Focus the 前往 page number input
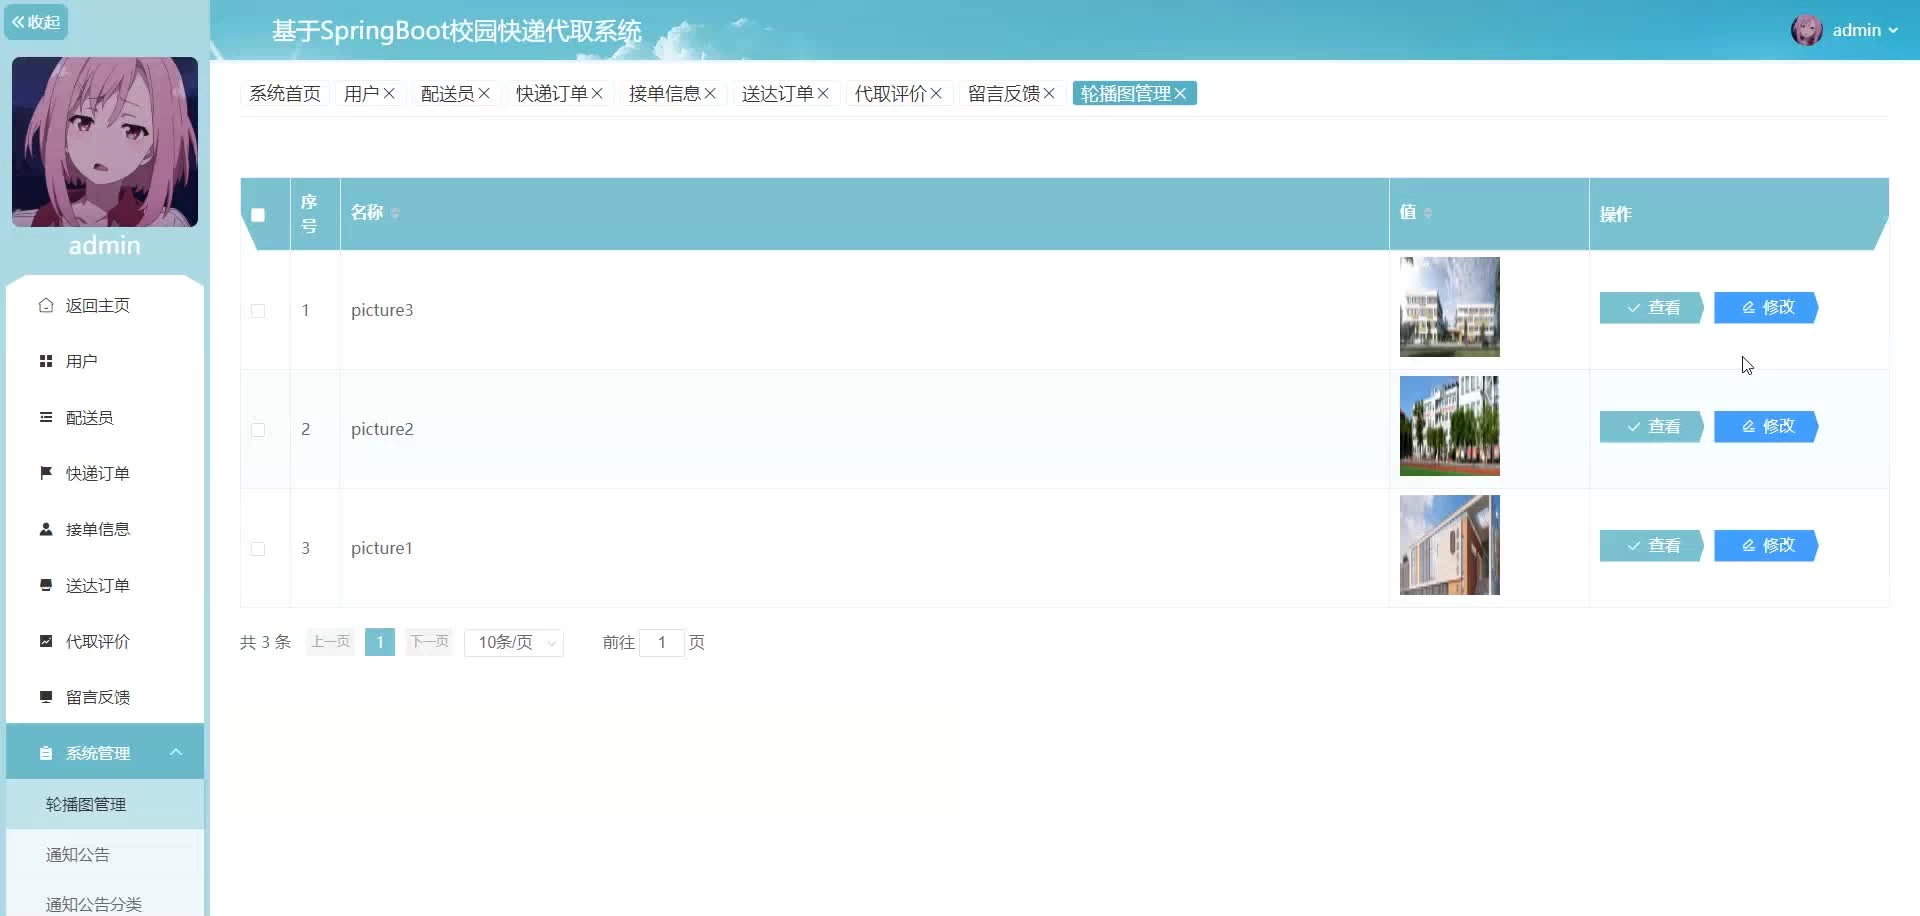 pyautogui.click(x=662, y=642)
